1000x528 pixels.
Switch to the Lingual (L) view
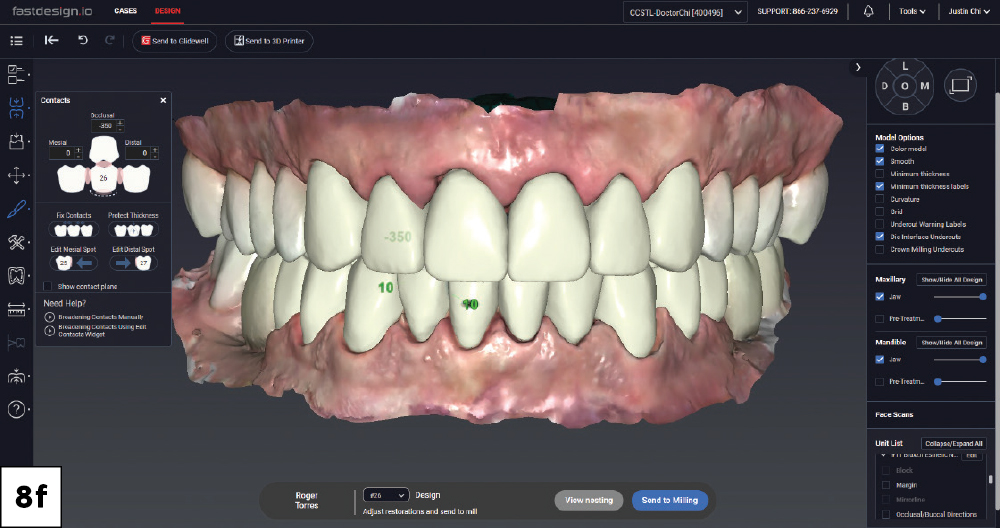[x=904, y=66]
